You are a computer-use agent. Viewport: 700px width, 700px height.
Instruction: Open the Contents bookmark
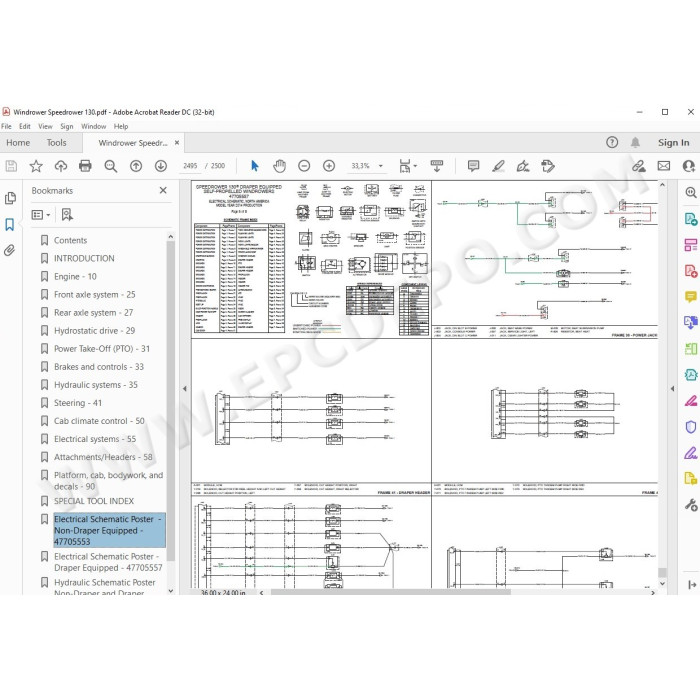pyautogui.click(x=70, y=240)
